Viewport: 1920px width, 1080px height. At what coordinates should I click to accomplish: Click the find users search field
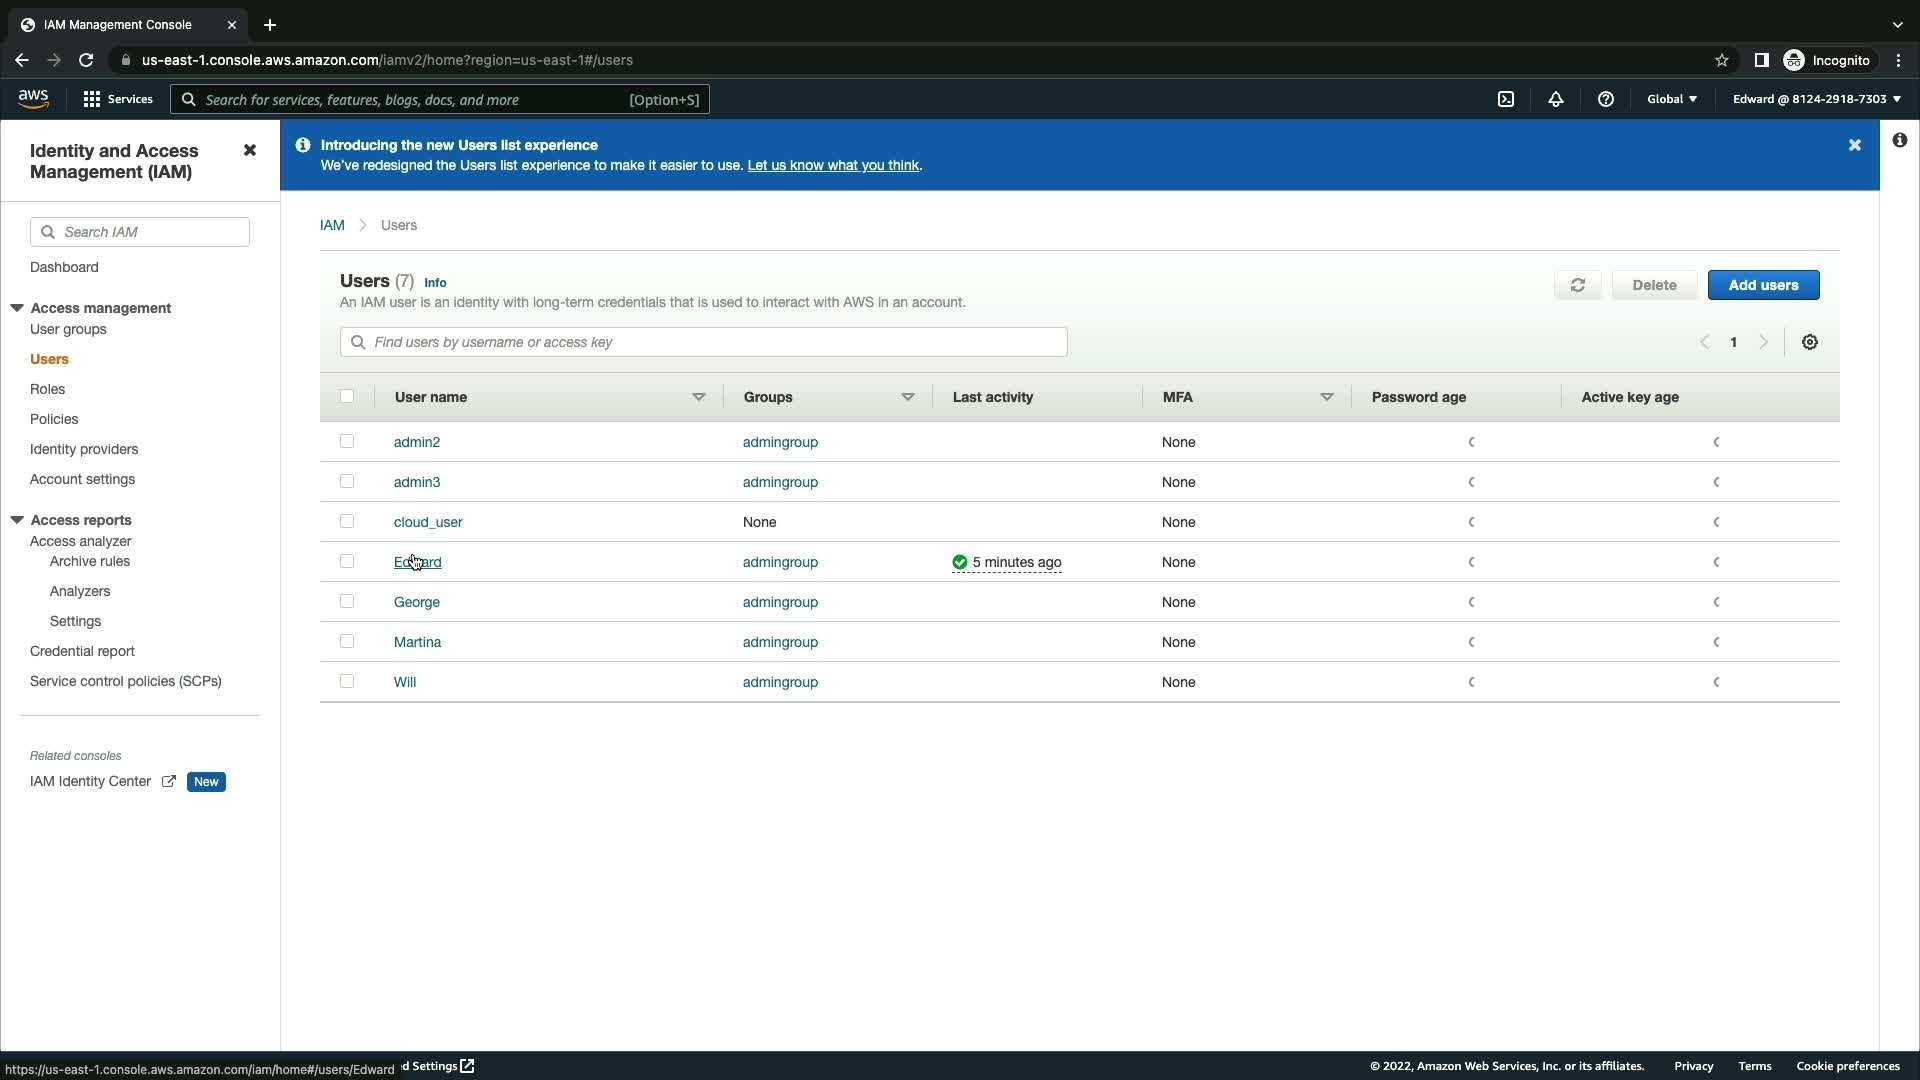(x=704, y=342)
